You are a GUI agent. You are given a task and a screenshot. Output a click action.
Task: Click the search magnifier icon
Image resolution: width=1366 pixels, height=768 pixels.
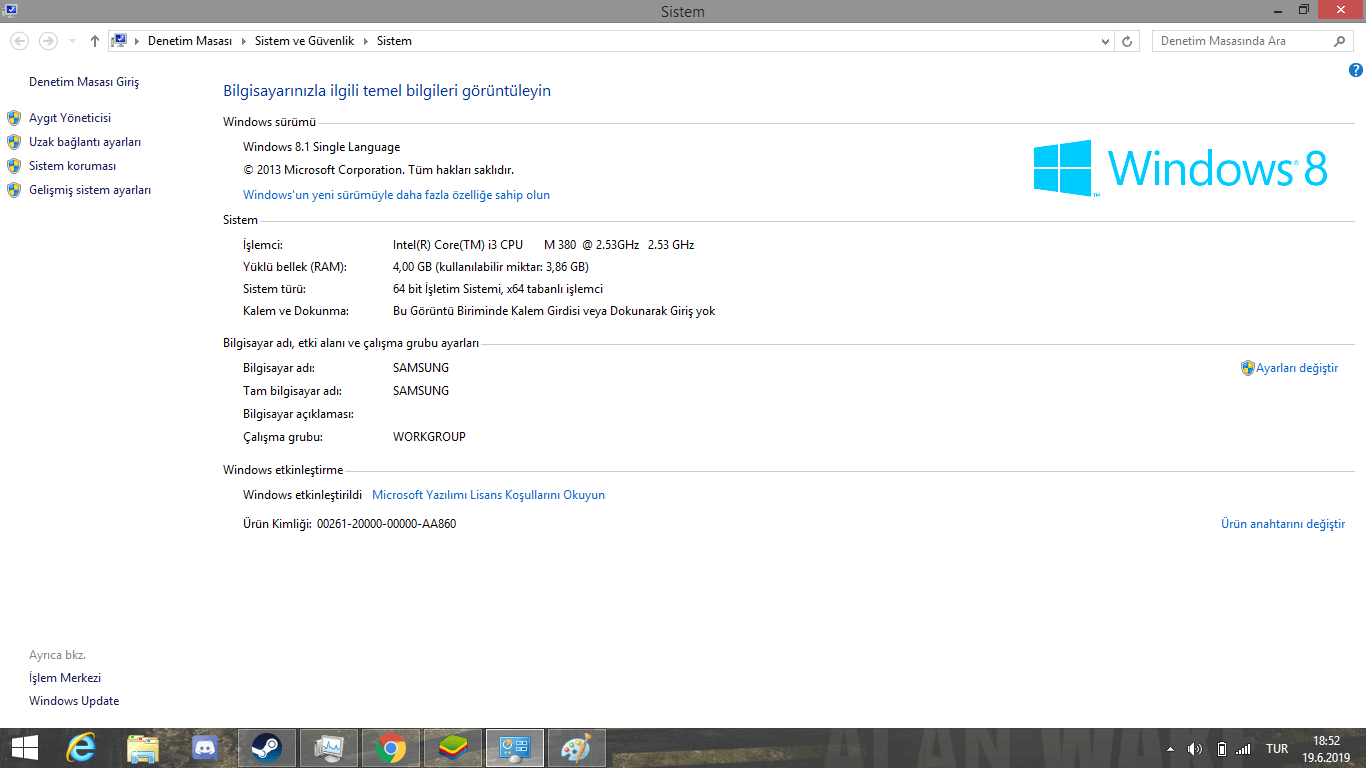coord(1341,41)
